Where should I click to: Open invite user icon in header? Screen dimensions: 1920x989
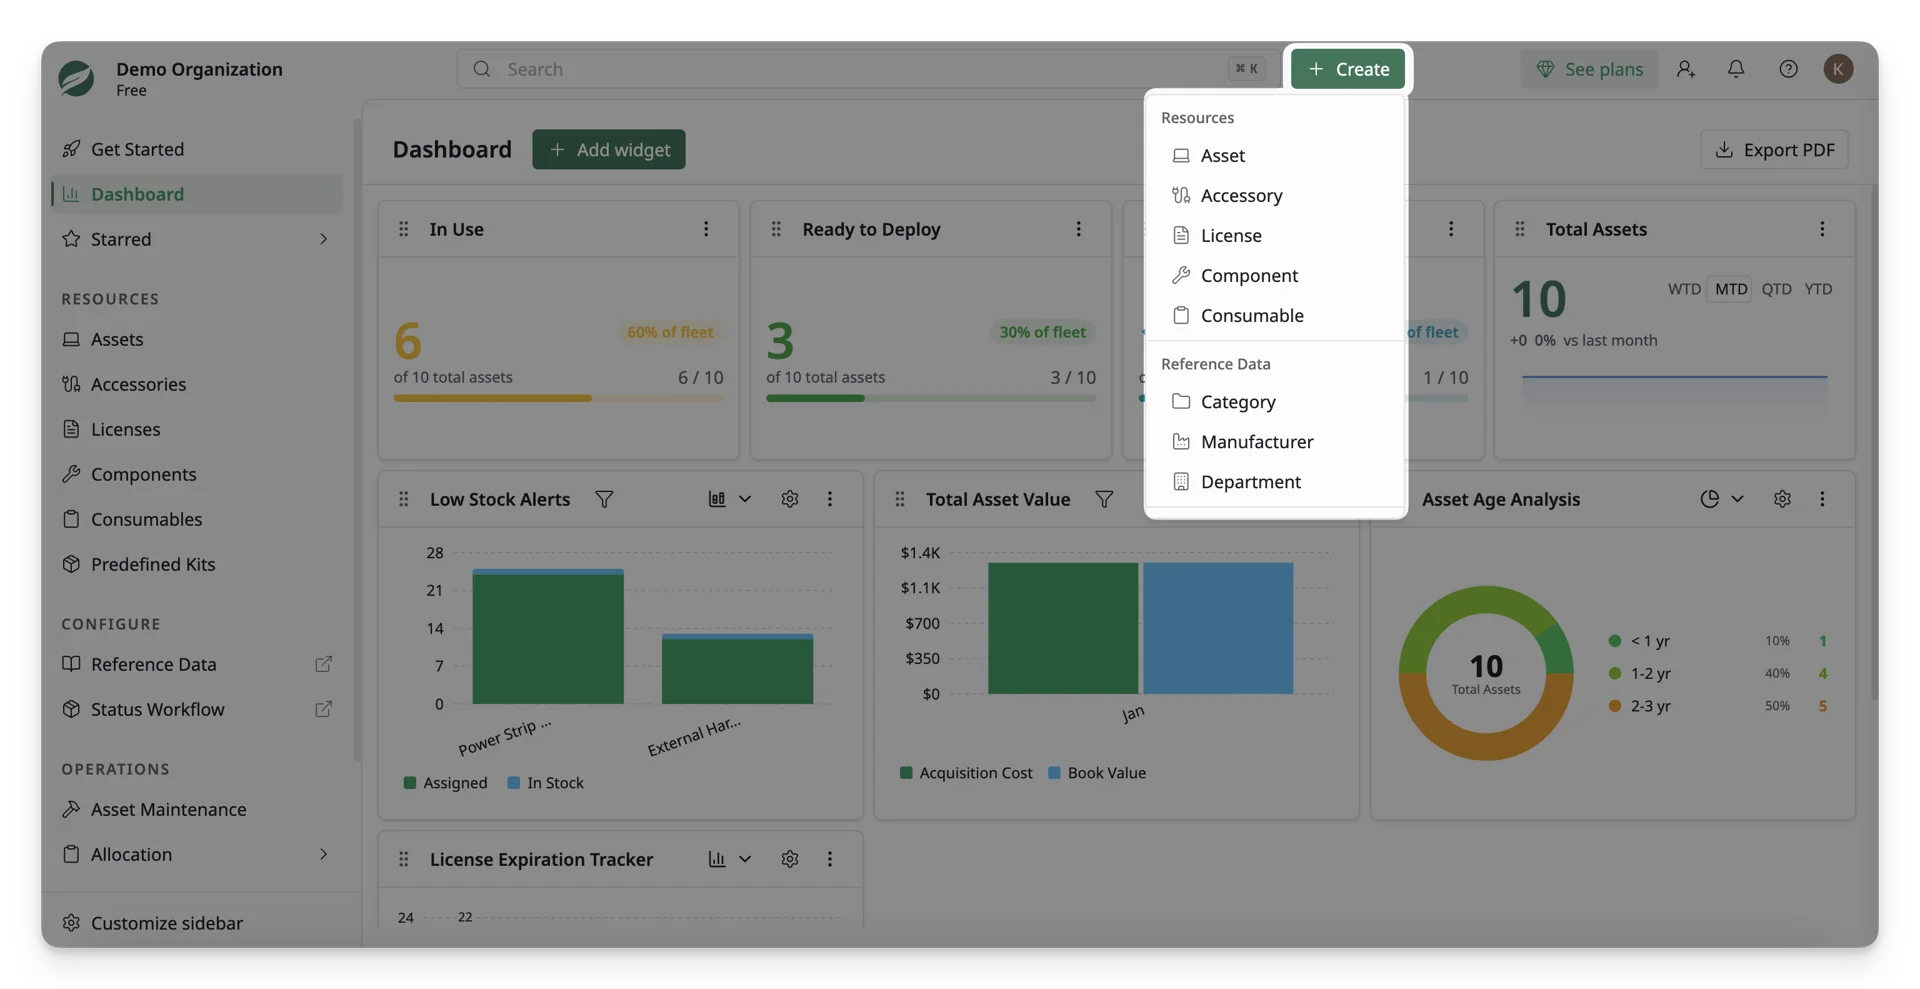point(1686,69)
